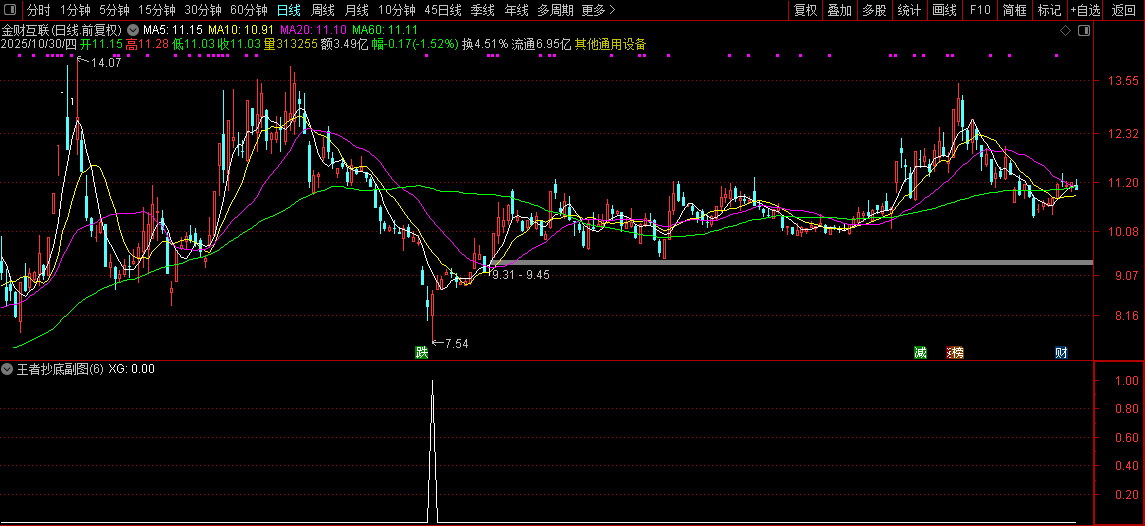
Task: Expand the 王者抄底副图 sub-indicator dropdown
Action: coord(7,369)
